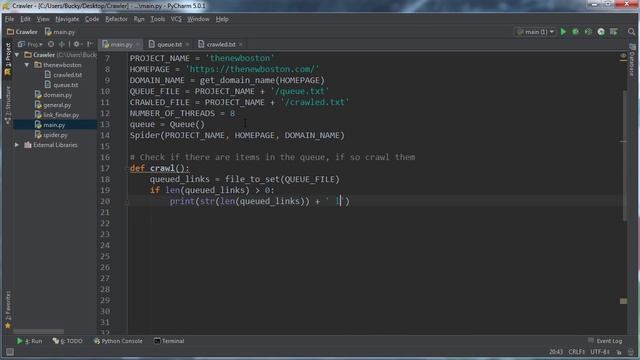Toggle the read-only lock icon in status bar
The image size is (640, 360).
(x=619, y=352)
